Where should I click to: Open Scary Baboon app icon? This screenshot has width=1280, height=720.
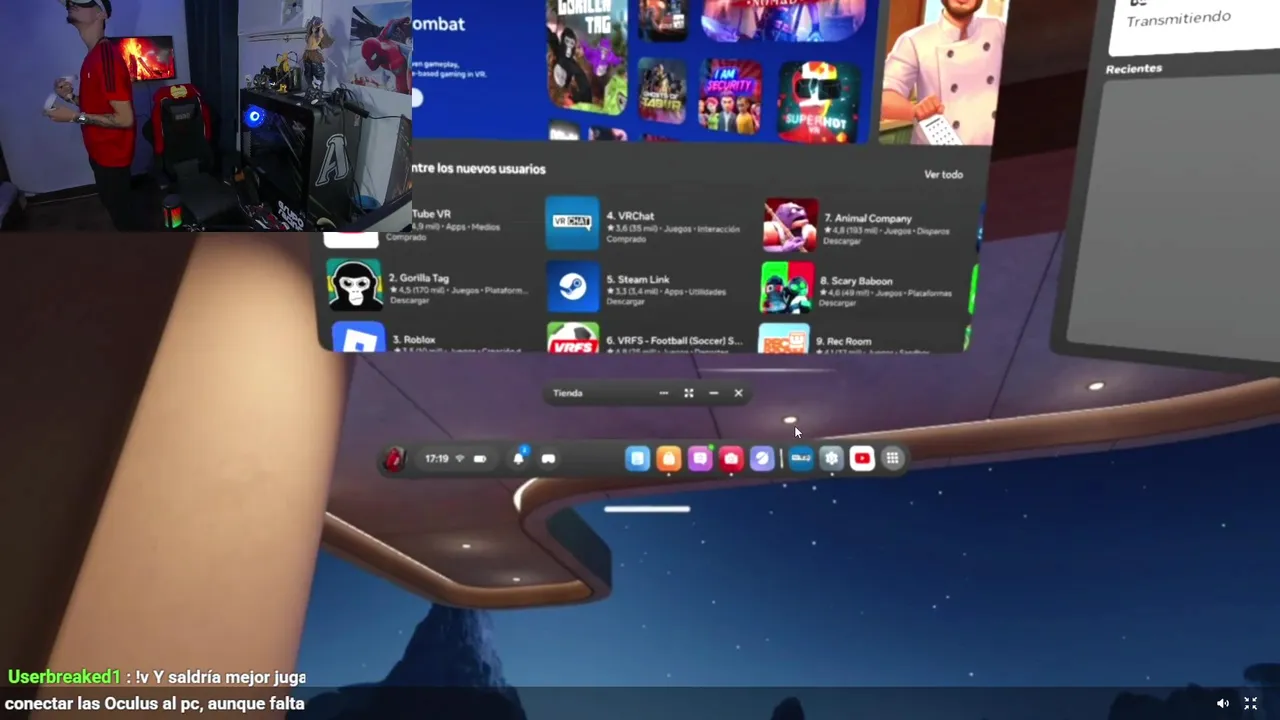coord(788,288)
